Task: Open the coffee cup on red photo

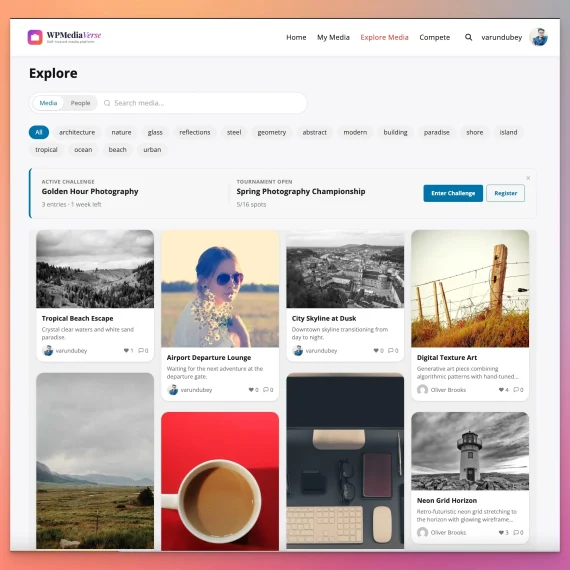Action: tap(220, 481)
